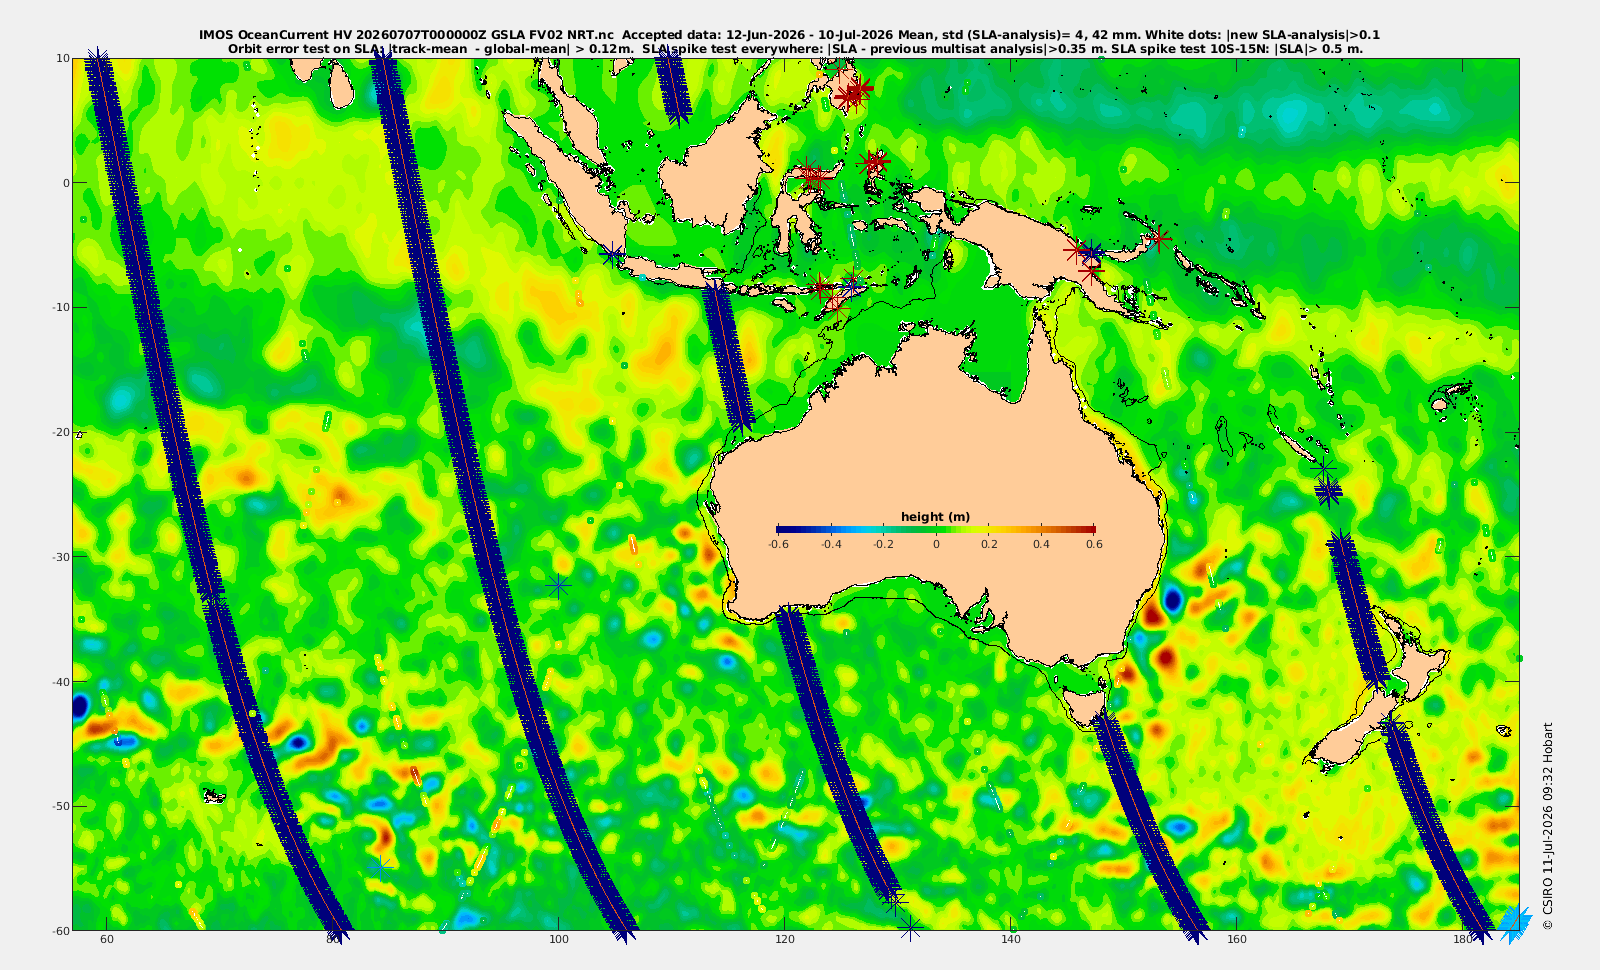Viewport: 1600px width, 970px height.
Task: Click the dark red eddy southeast of Australia
Action: 1166,659
